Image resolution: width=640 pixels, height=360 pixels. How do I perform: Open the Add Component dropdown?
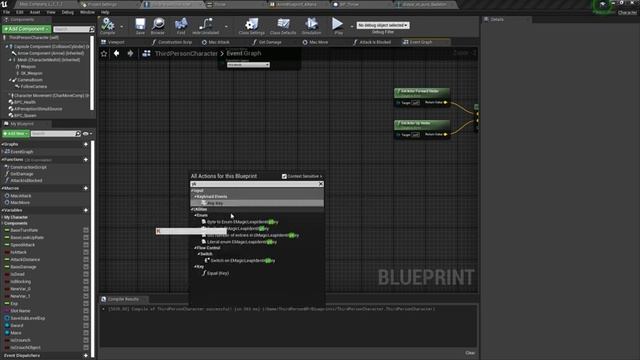click(x=27, y=29)
